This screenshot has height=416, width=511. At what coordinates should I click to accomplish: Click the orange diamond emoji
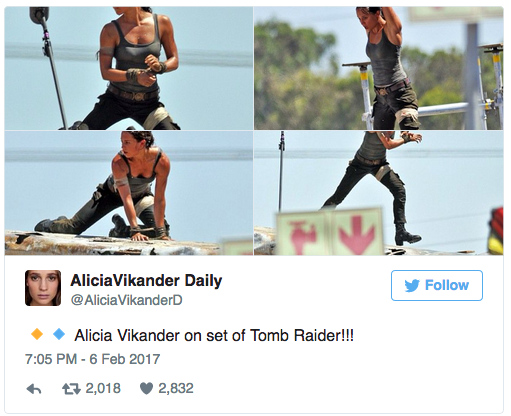pyautogui.click(x=37, y=334)
